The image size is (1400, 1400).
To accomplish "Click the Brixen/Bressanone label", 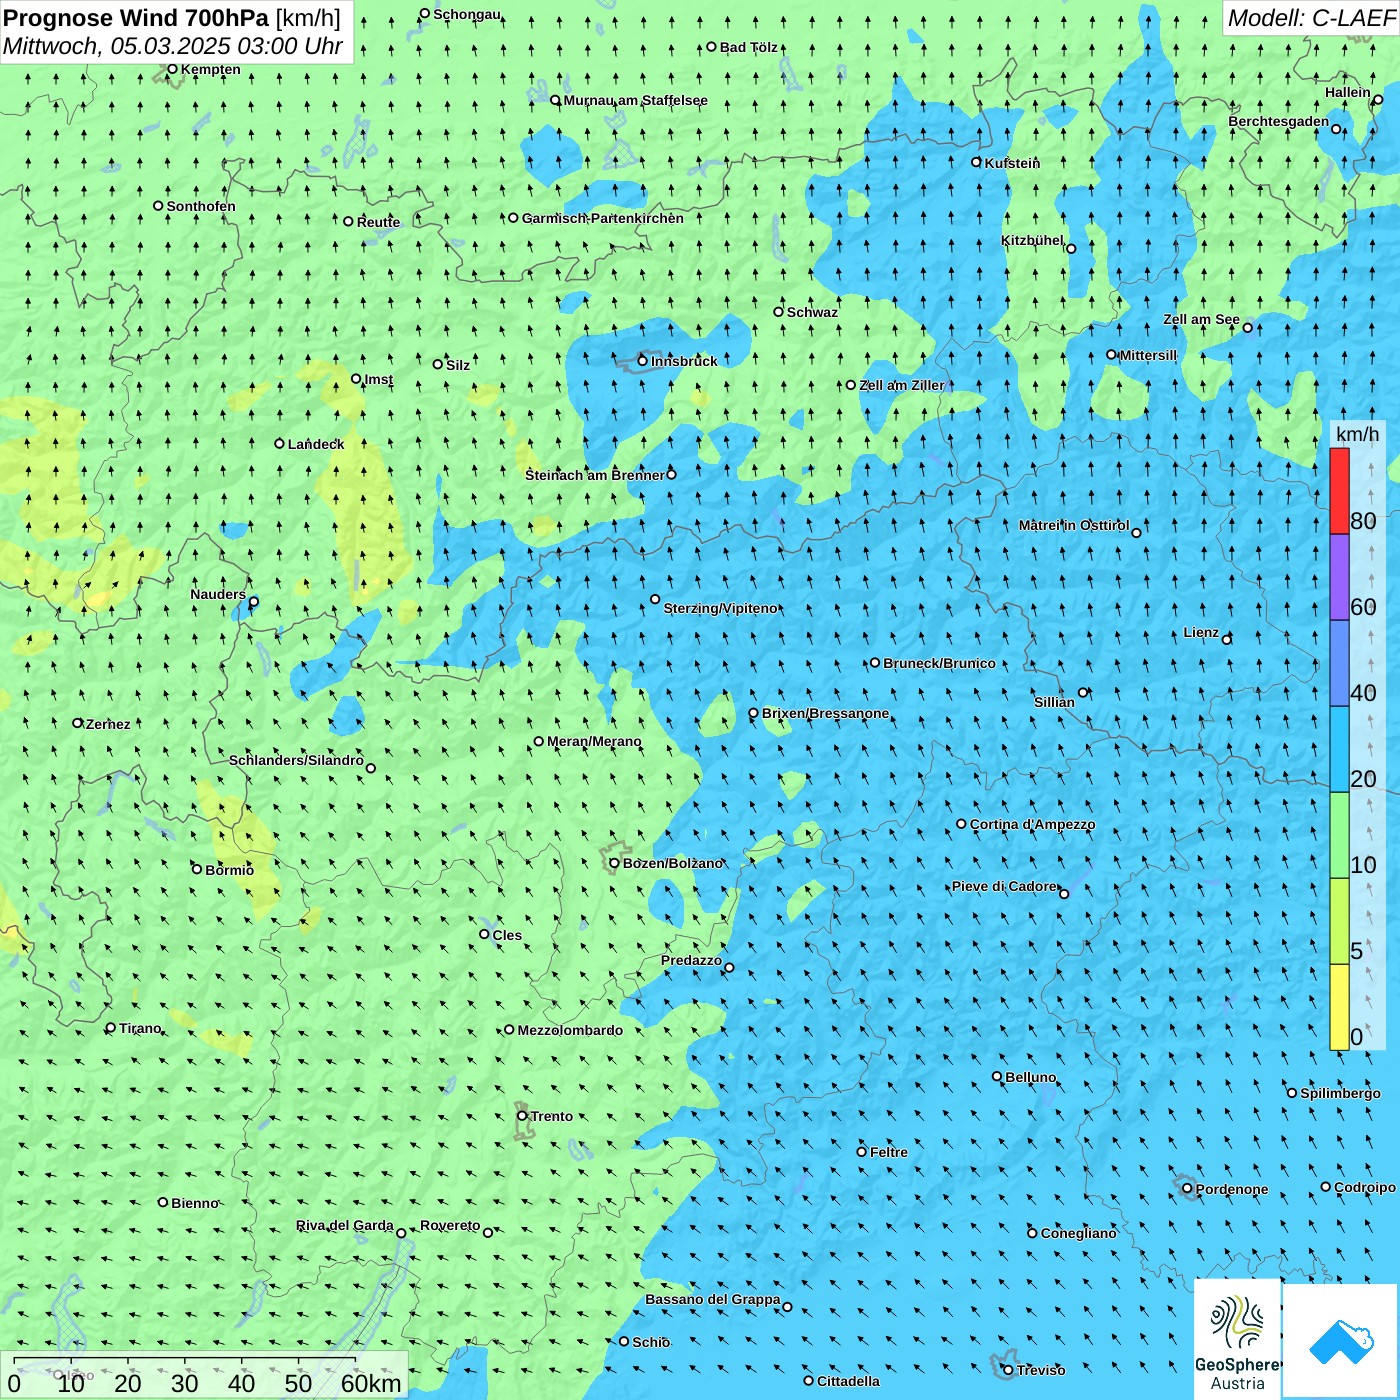I will point(825,713).
